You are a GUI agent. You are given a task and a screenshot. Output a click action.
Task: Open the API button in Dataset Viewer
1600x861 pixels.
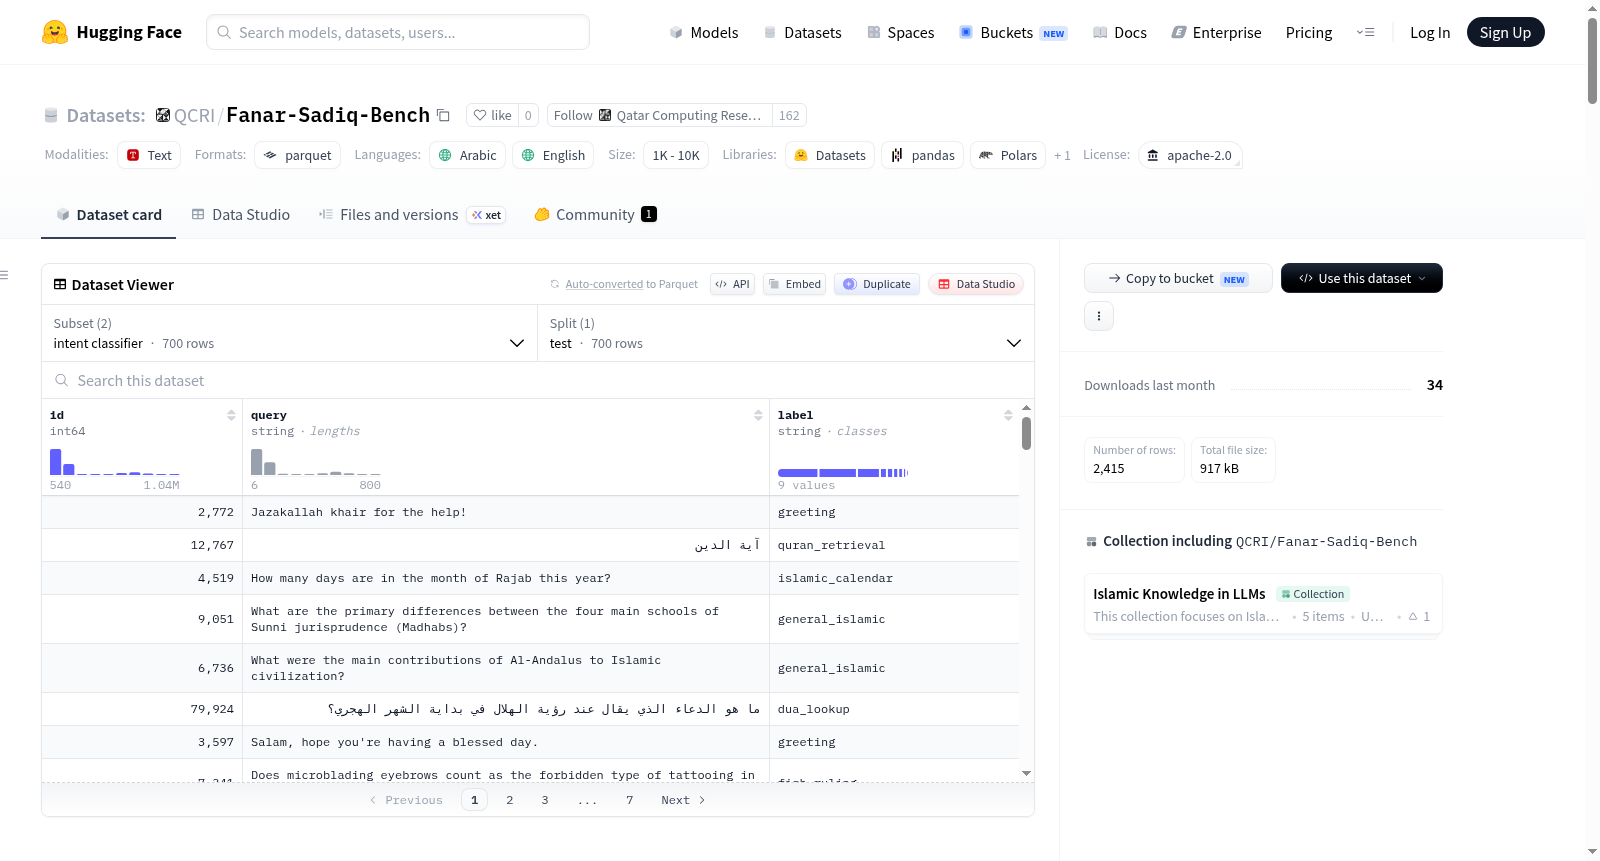732,284
